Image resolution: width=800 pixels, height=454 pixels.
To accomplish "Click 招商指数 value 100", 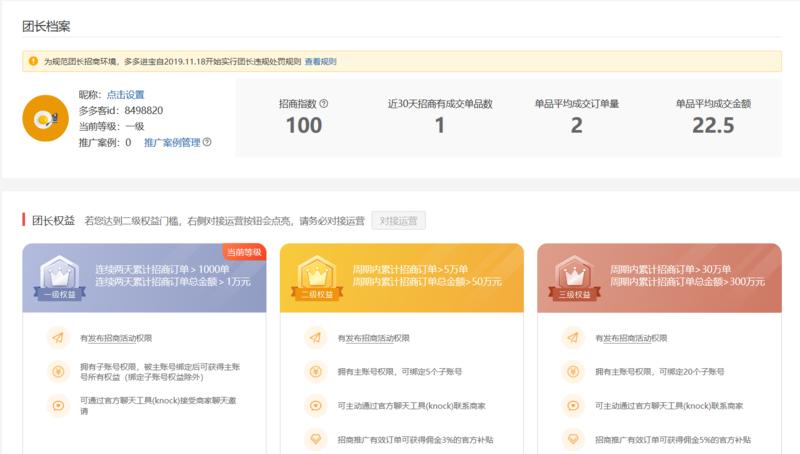I will 304,125.
